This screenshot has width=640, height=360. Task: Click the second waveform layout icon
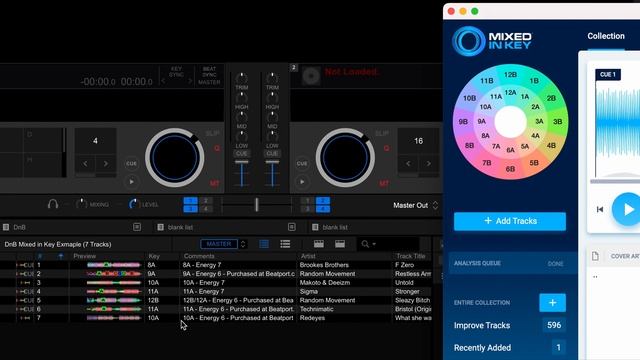pos(340,244)
